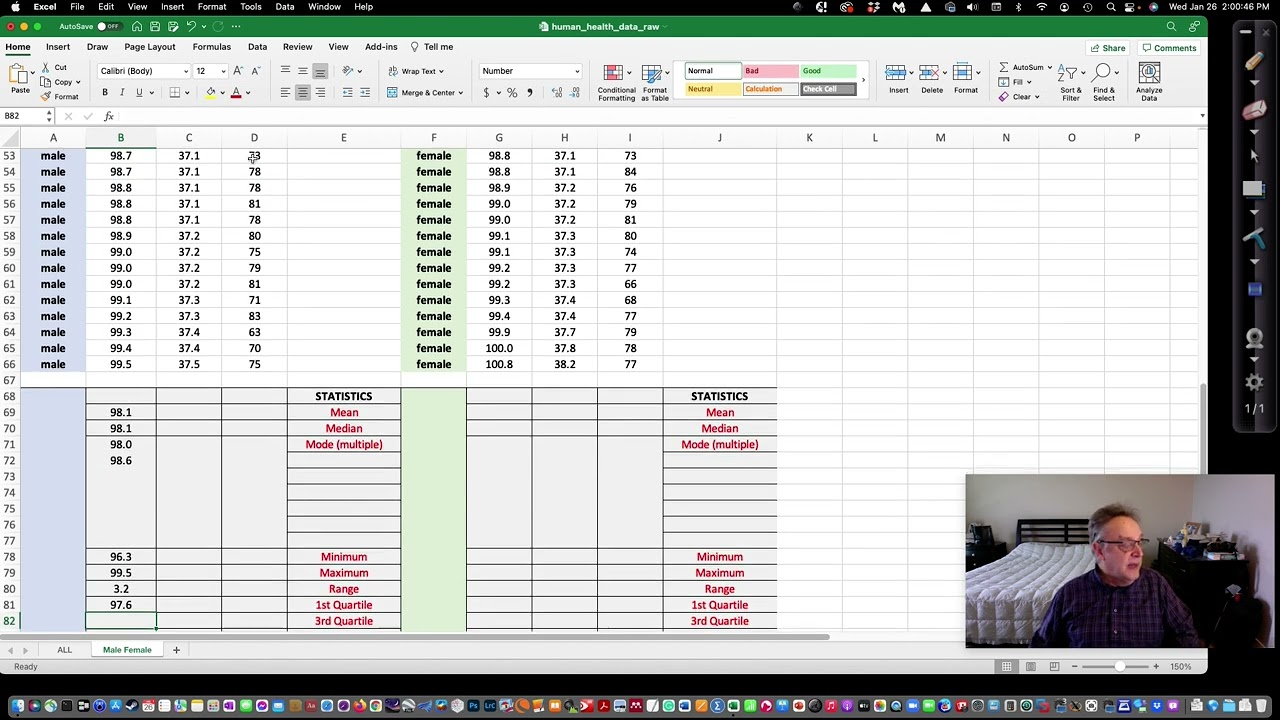This screenshot has width=1280, height=720.
Task: Select cell B81 showing 97.6
Action: pyautogui.click(x=121, y=605)
